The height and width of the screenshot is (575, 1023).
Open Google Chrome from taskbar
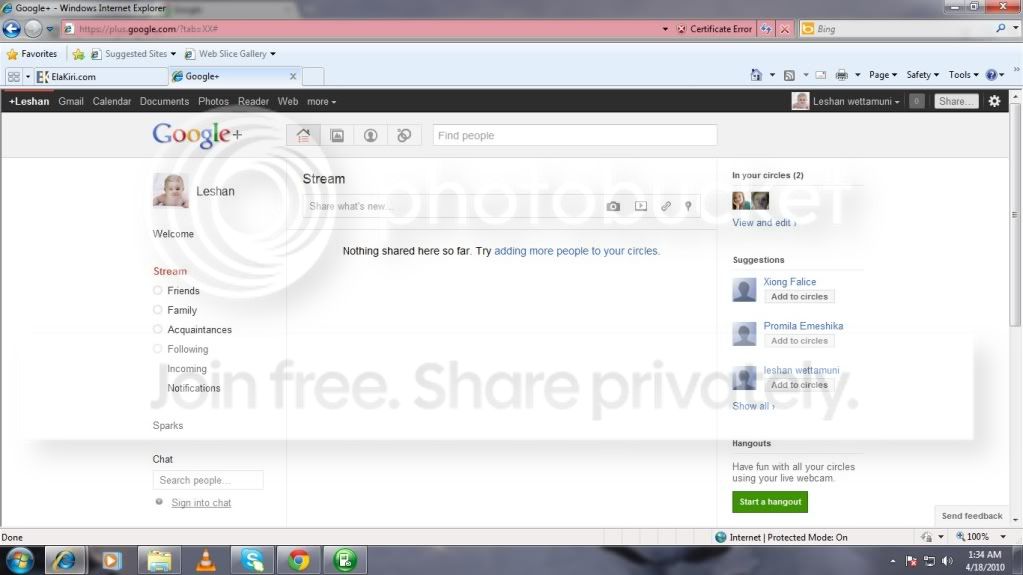pyautogui.click(x=299, y=561)
